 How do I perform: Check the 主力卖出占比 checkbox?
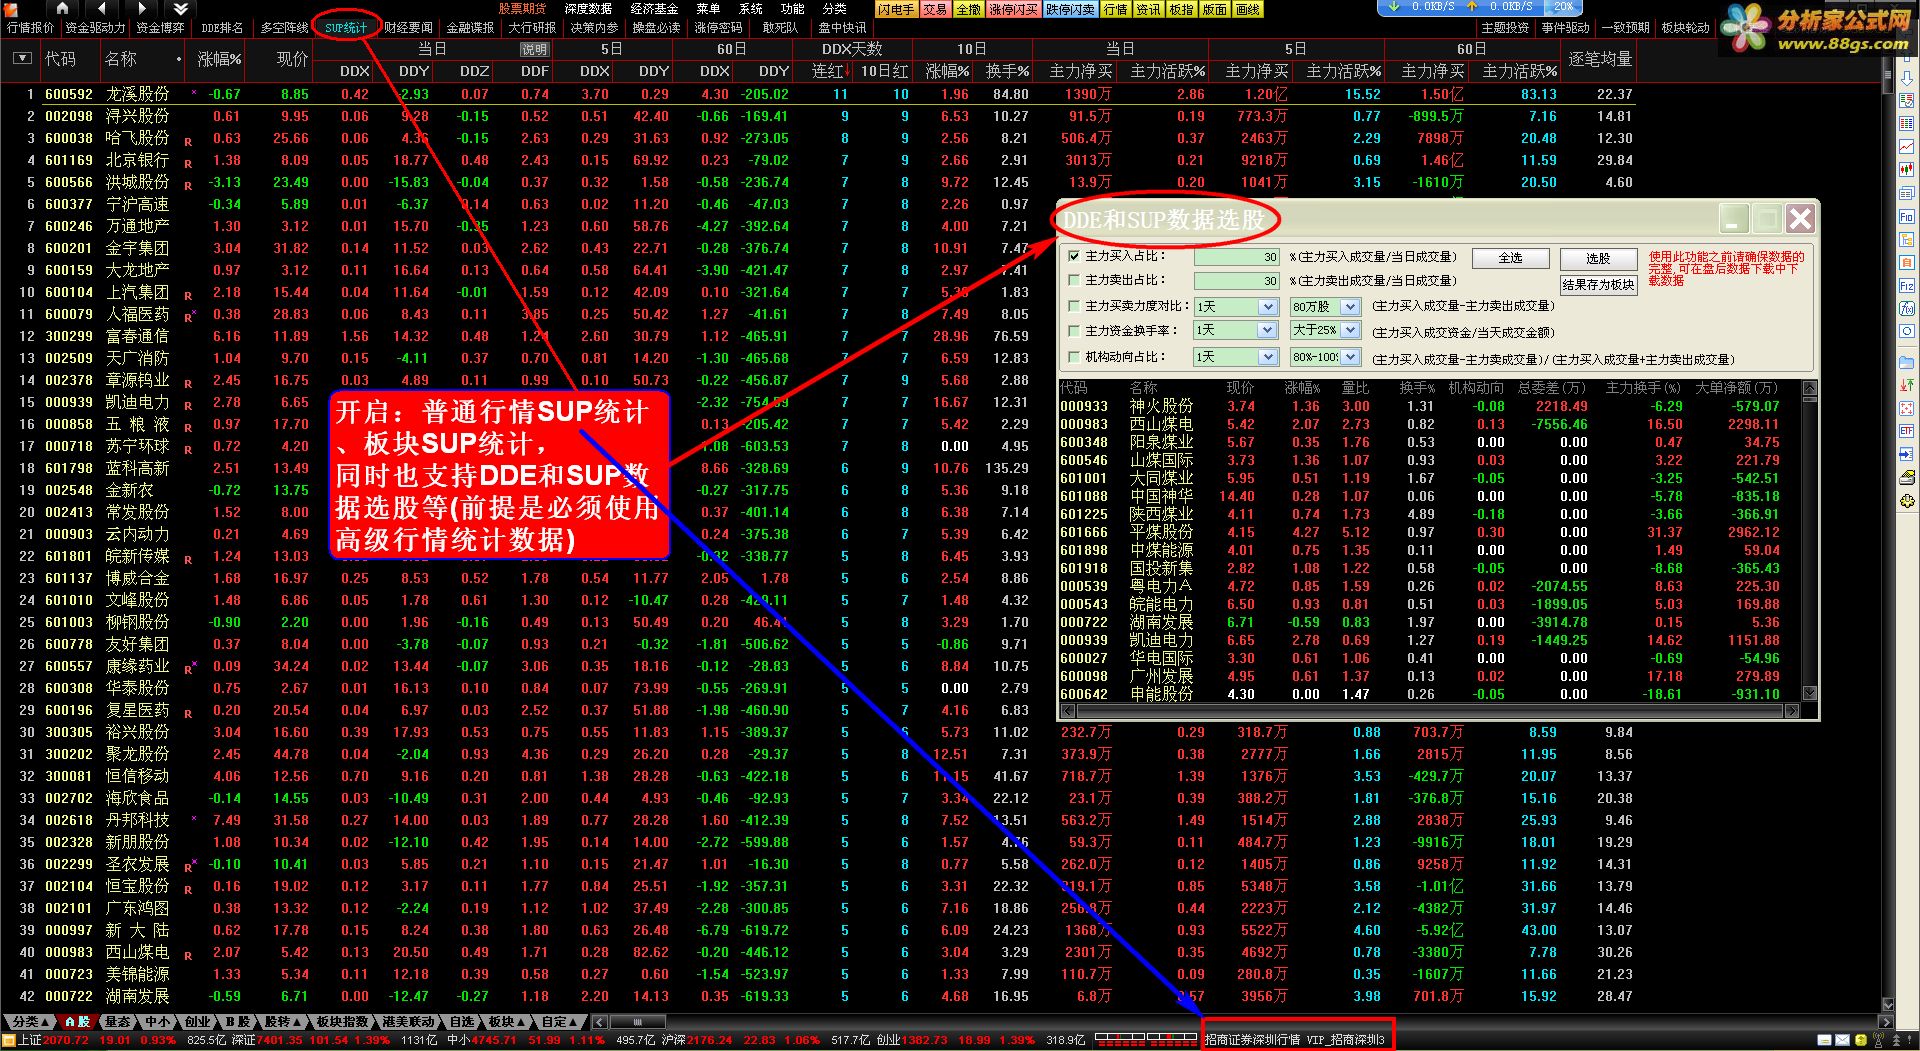pyautogui.click(x=1074, y=280)
